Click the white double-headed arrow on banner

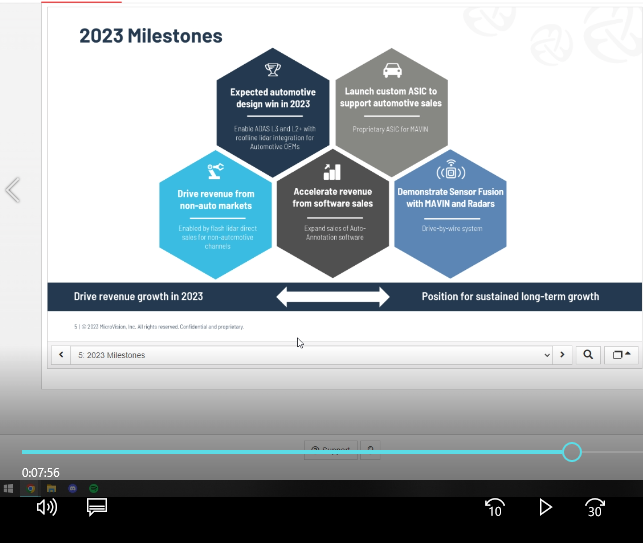(x=333, y=297)
